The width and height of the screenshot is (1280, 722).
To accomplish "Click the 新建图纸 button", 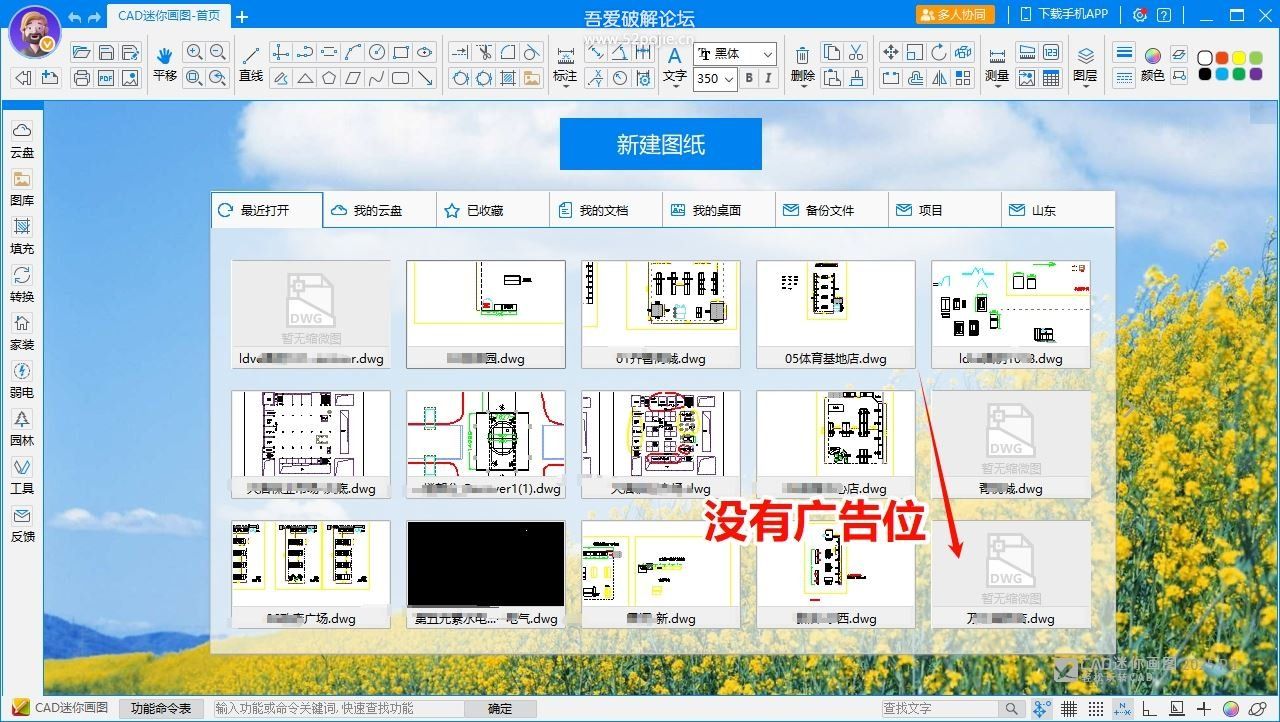I will pyautogui.click(x=661, y=145).
